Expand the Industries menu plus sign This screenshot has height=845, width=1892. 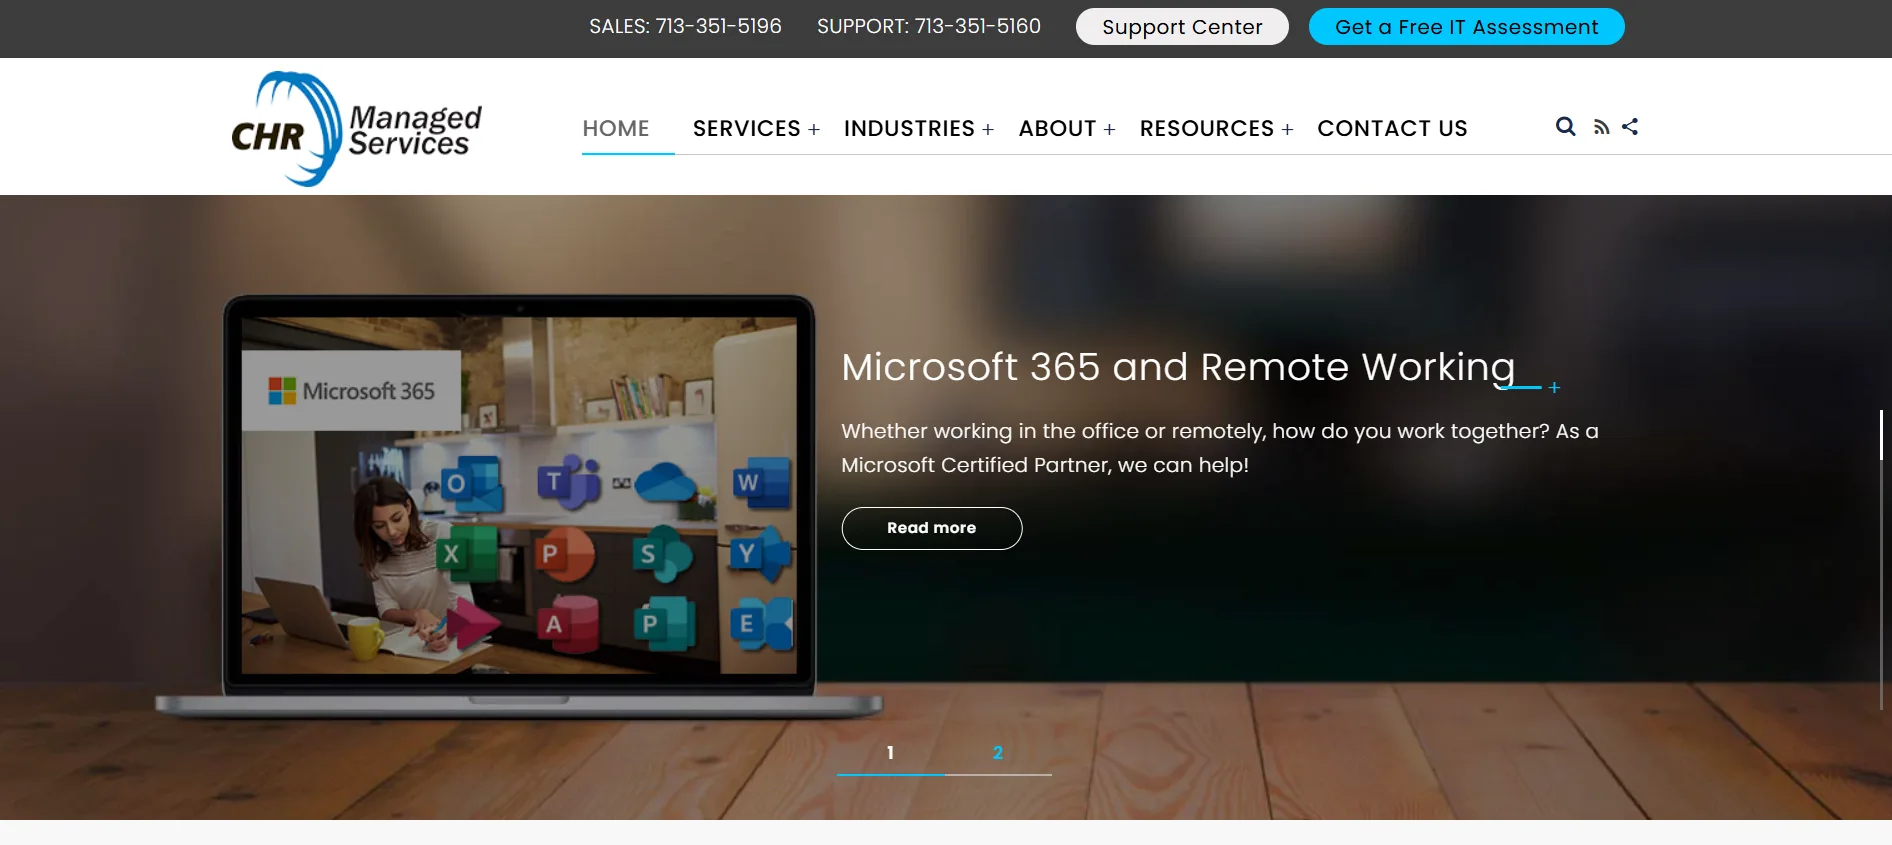pos(988,130)
